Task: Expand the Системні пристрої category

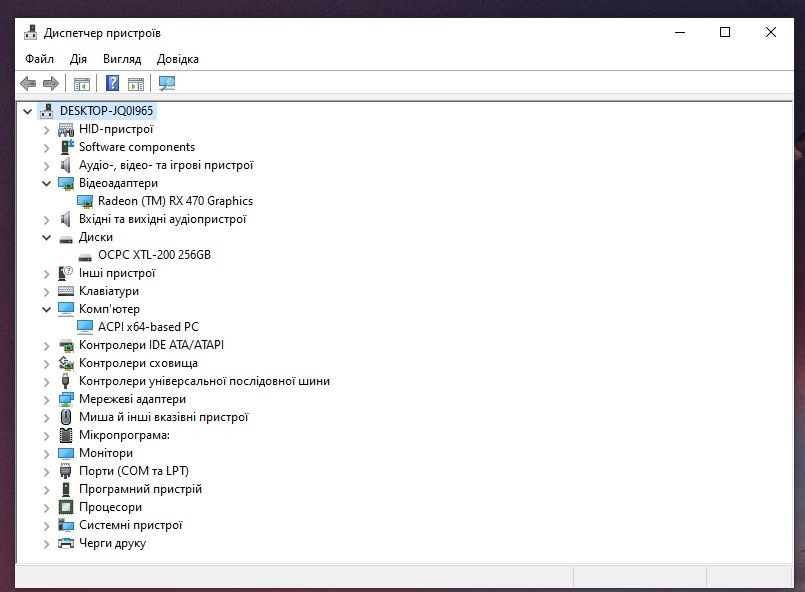Action: (46, 526)
